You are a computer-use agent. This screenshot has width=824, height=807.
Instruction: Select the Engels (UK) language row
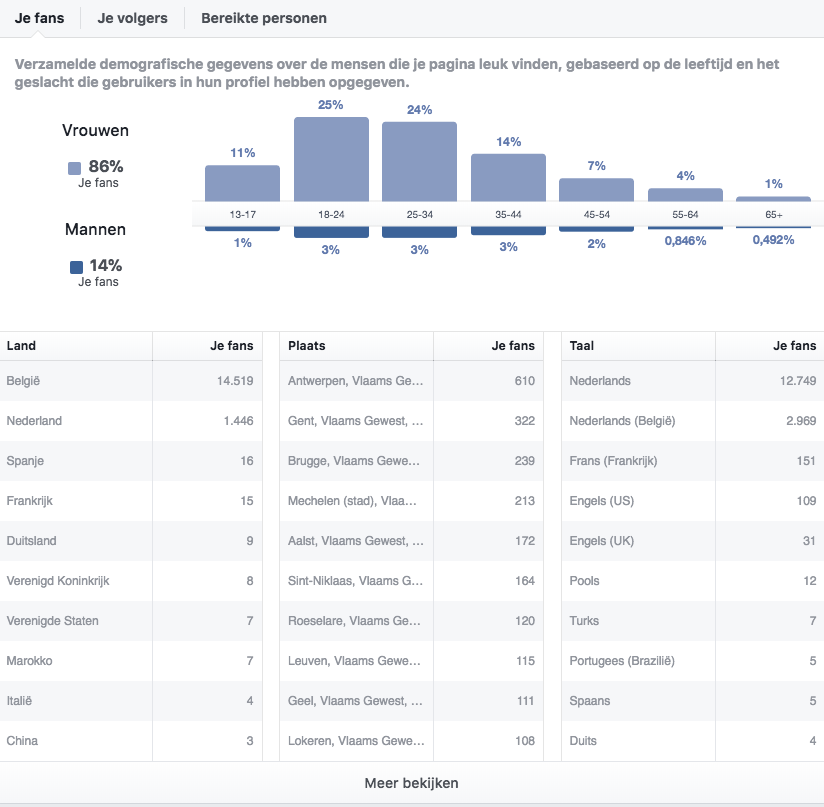tap(693, 541)
